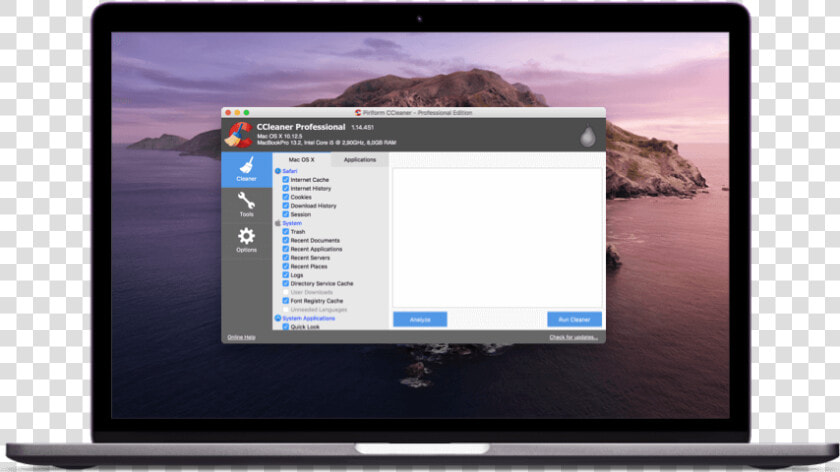840x472 pixels.
Task: Click the green zoom window button
Action: coord(246,113)
